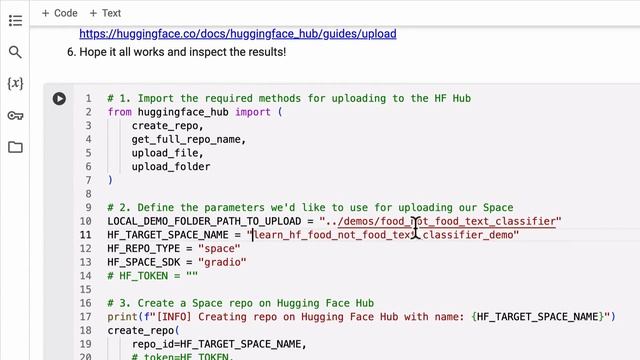Click the HF_TARGET_SPACE_NAME variable on line 11
Image resolution: width=640 pixels, height=360 pixels.
click(x=168, y=235)
